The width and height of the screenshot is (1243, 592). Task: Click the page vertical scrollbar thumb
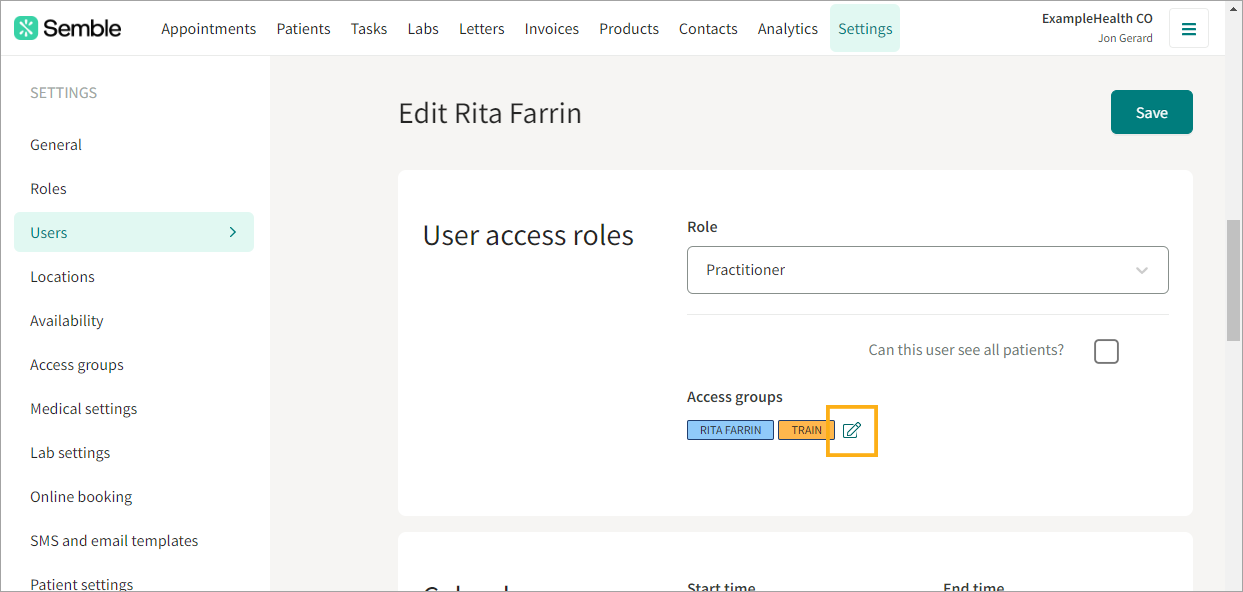(1234, 280)
